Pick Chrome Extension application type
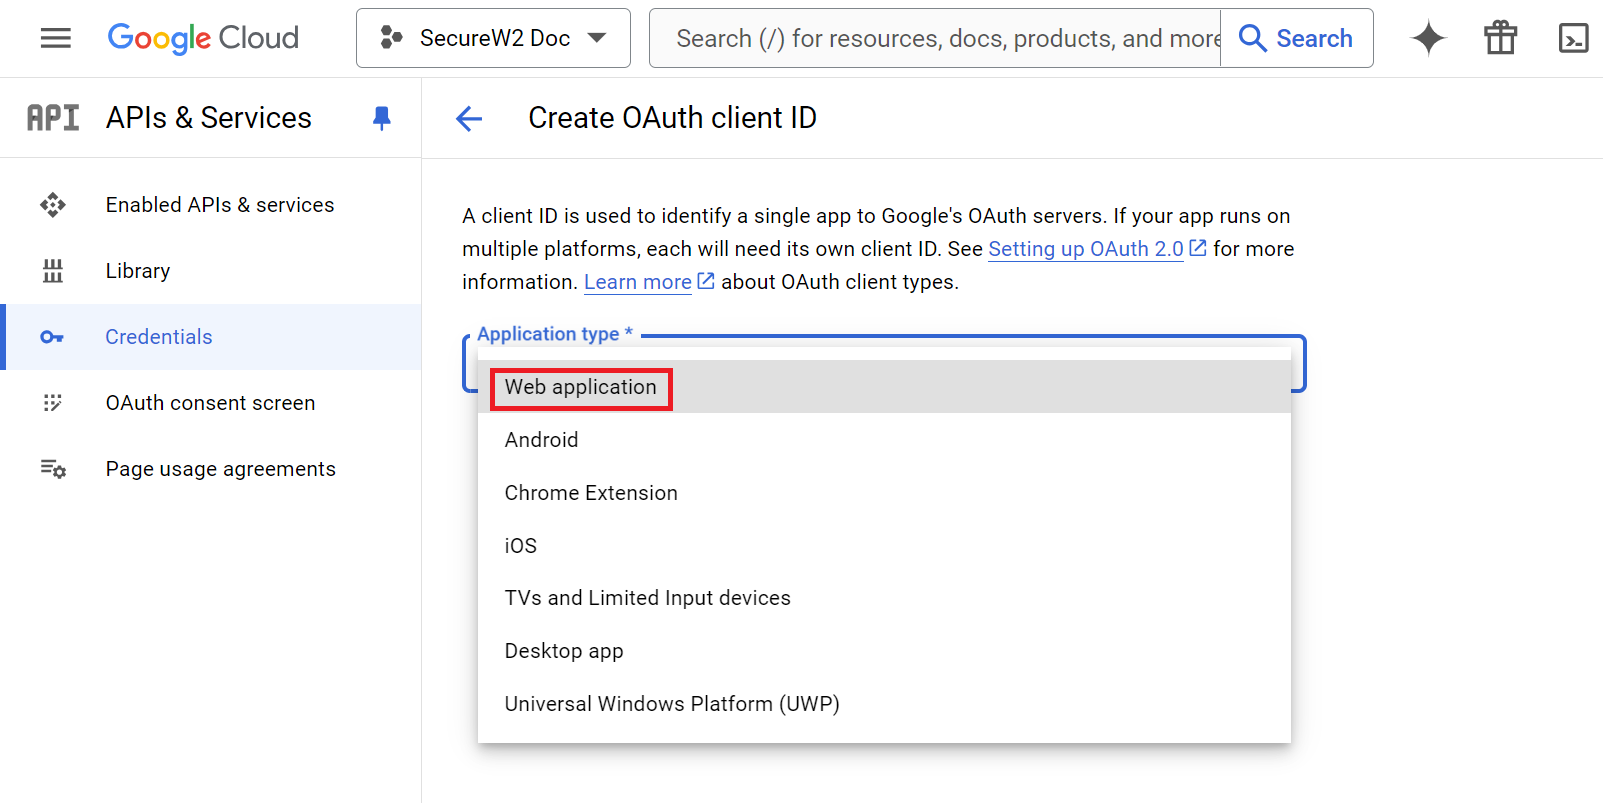 coord(591,493)
